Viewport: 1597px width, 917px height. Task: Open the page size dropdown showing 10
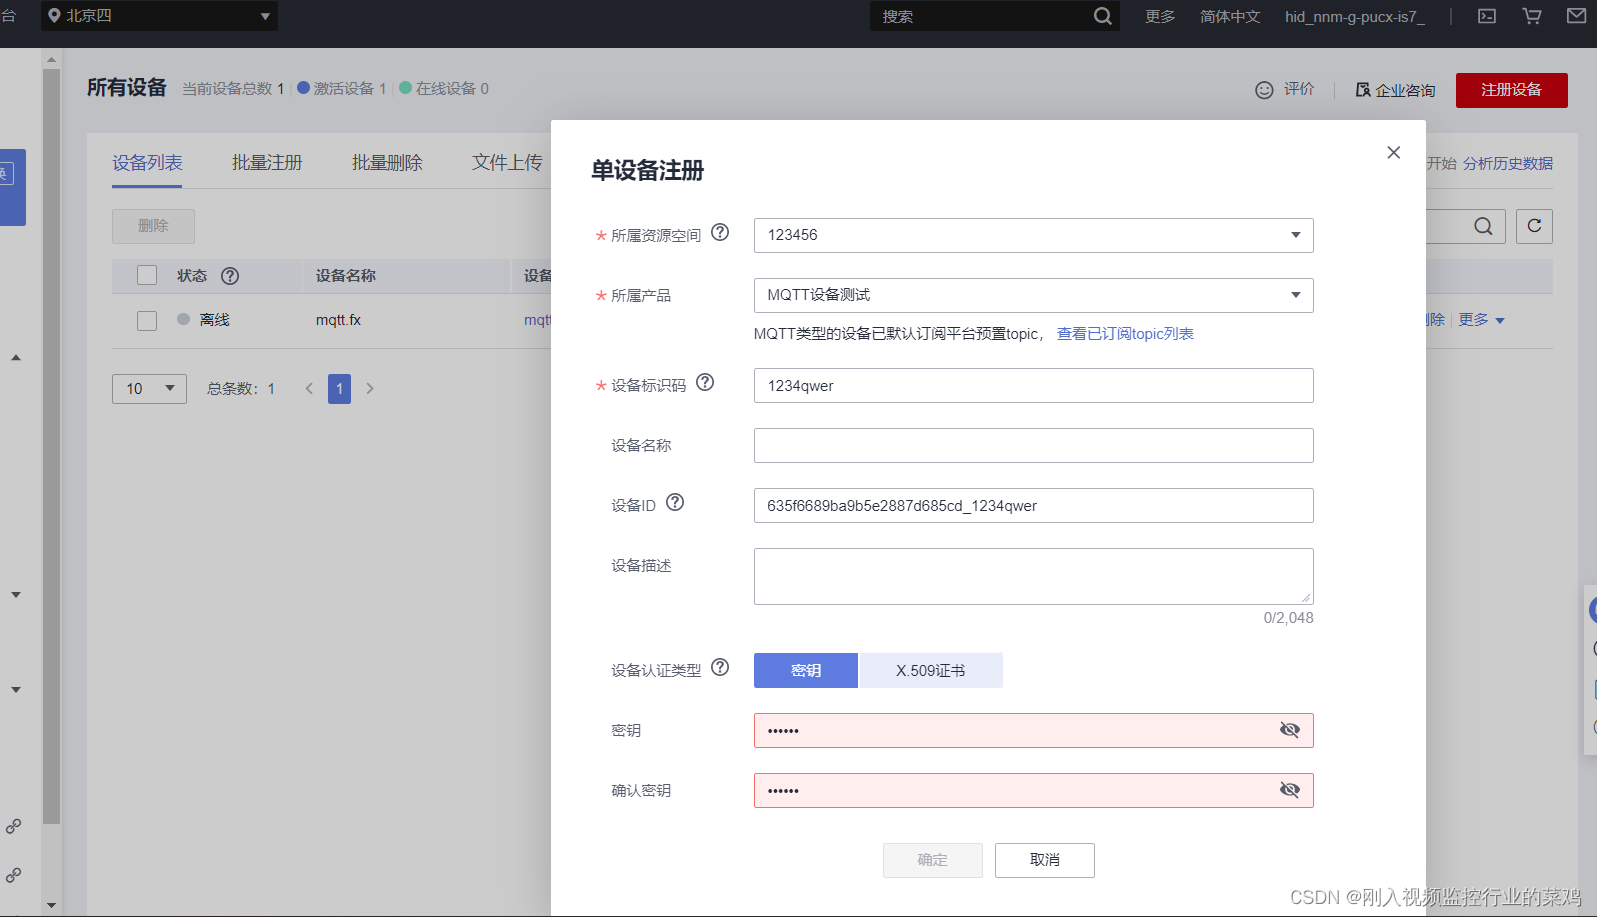click(x=149, y=388)
